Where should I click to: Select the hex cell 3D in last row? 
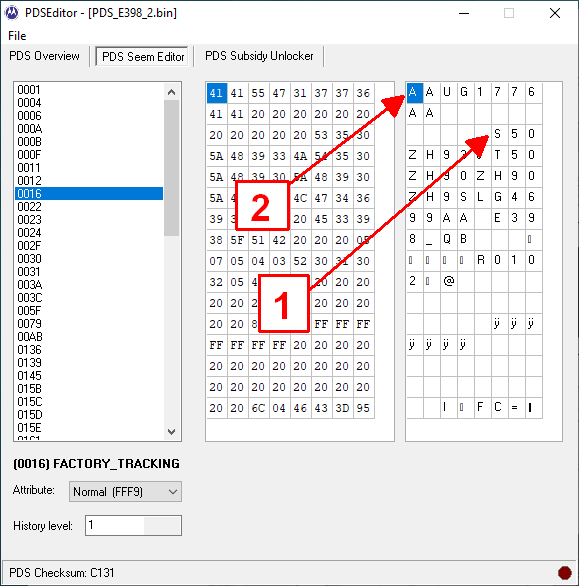[342, 408]
